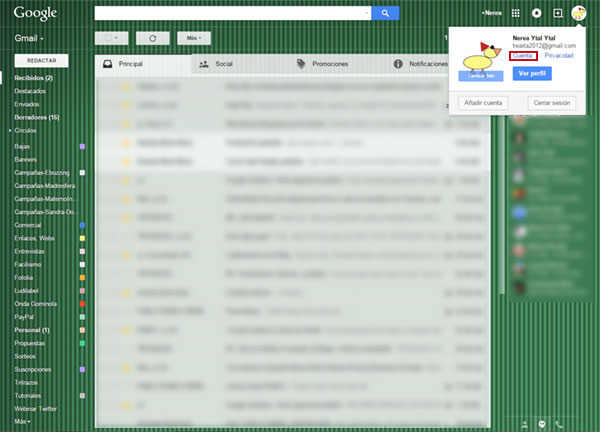This screenshot has height=432, width=600.
Task: Click the duck avatar in top bar
Action: point(579,13)
